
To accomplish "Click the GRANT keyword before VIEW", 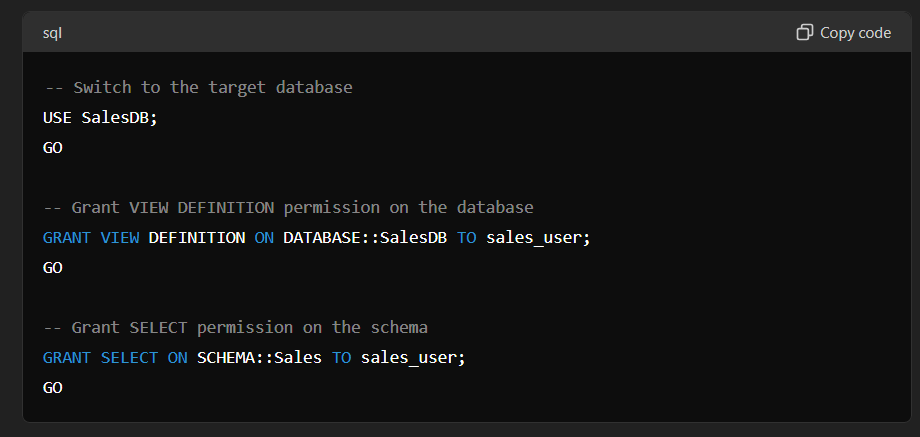I will (67, 238).
